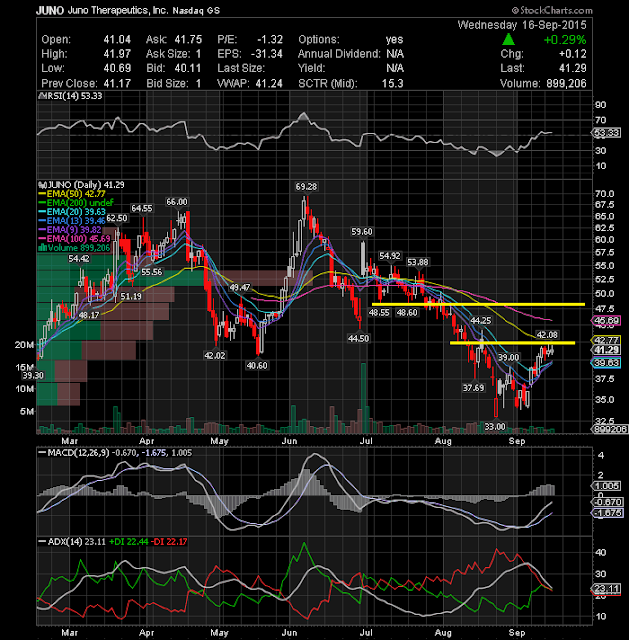Image resolution: width=629 pixels, height=640 pixels.
Task: Click the 54.92 price annotation
Action: tap(389, 256)
